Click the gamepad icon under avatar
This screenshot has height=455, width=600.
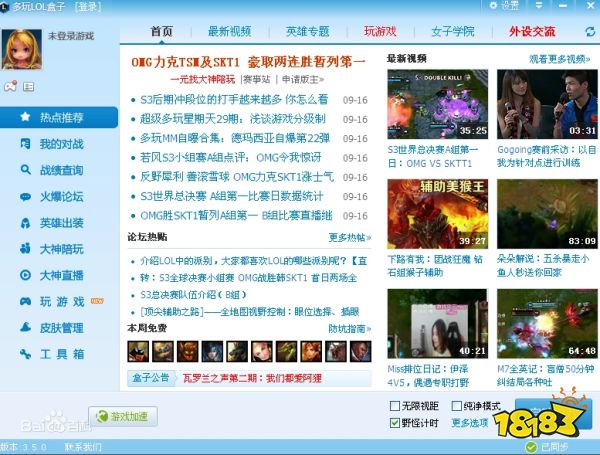click(10, 86)
